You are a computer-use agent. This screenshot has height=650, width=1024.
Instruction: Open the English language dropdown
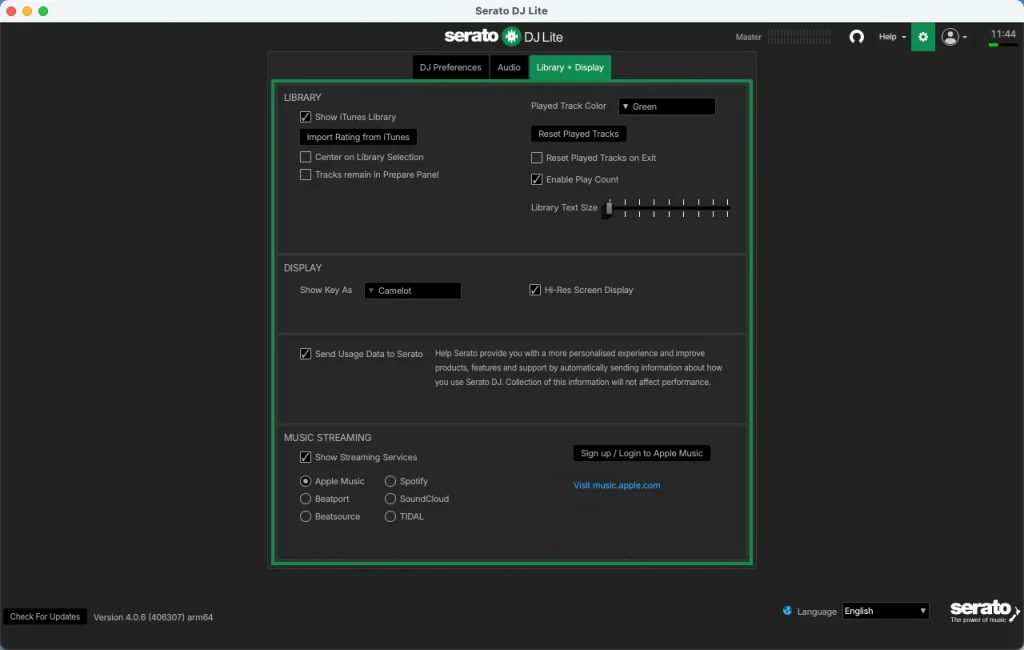(x=884, y=611)
